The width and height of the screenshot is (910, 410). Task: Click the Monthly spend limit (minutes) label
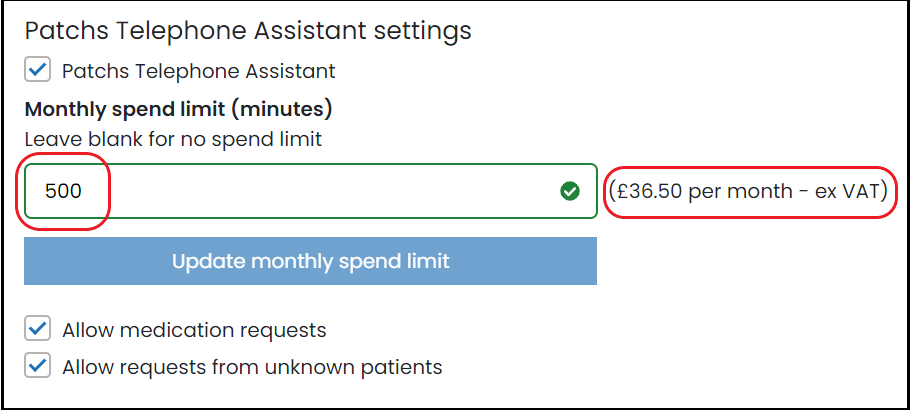tap(178, 109)
